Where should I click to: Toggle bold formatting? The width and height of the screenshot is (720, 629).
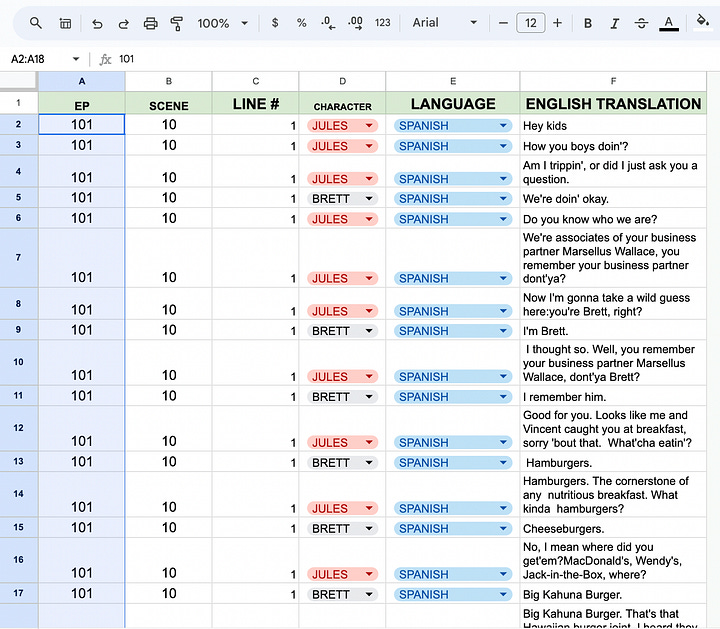(588, 23)
